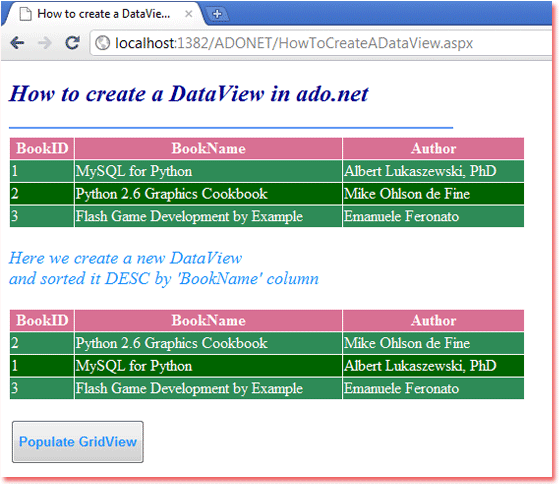Click 'Flash Game Development by Example' in sorted table
This screenshot has width=560, height=484.
coord(189,389)
